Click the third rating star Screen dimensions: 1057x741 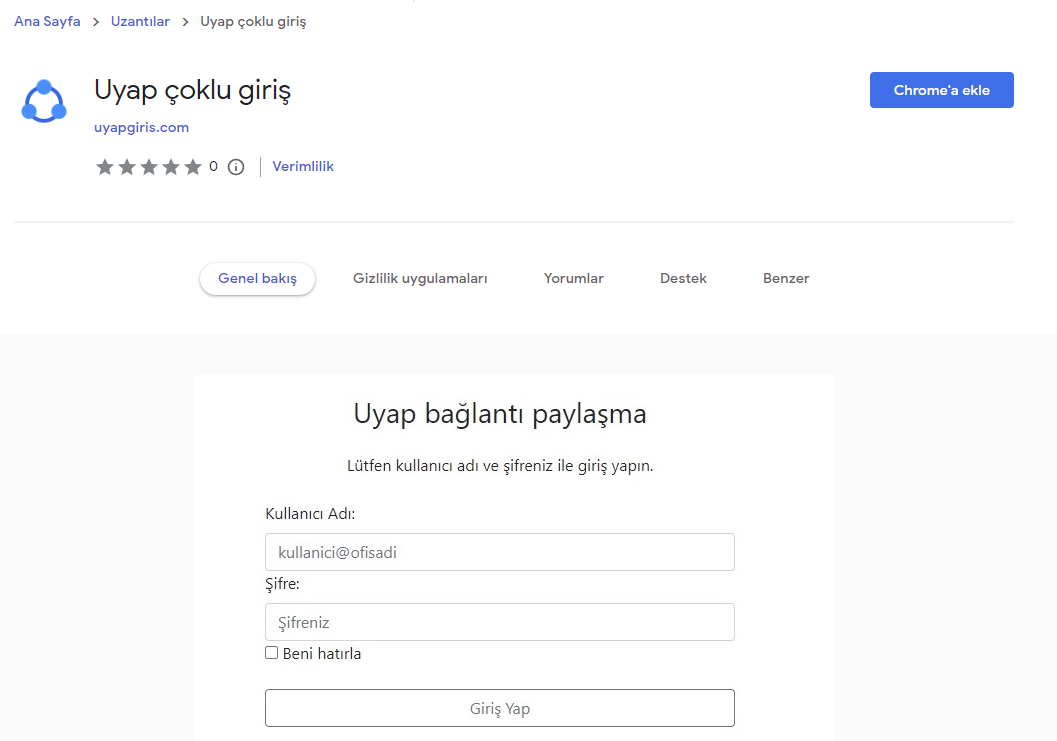tap(149, 167)
